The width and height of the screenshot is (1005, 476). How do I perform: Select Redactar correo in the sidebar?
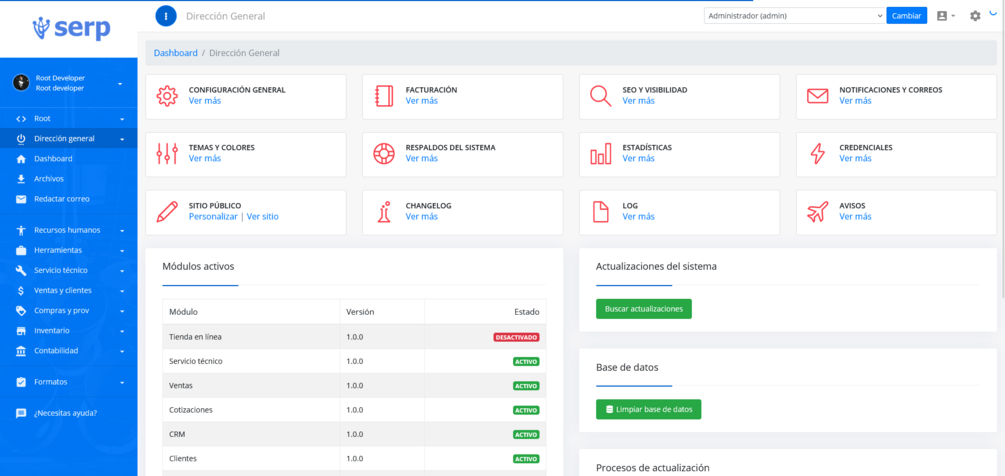tap(62, 199)
